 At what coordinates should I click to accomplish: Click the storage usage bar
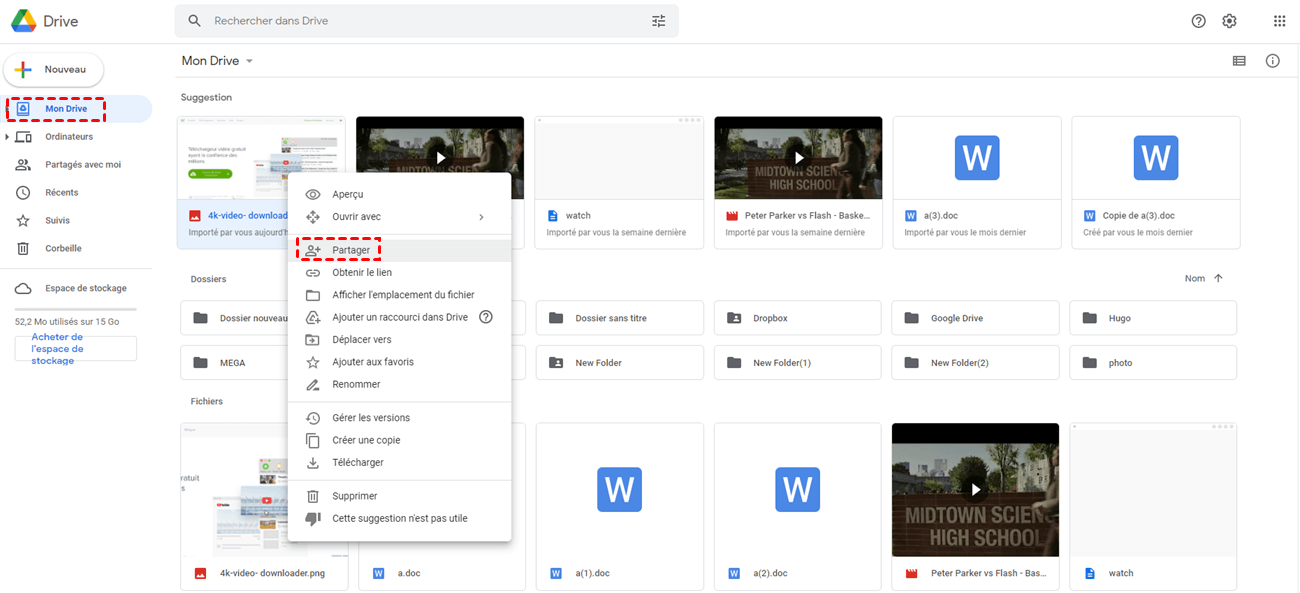point(76,309)
